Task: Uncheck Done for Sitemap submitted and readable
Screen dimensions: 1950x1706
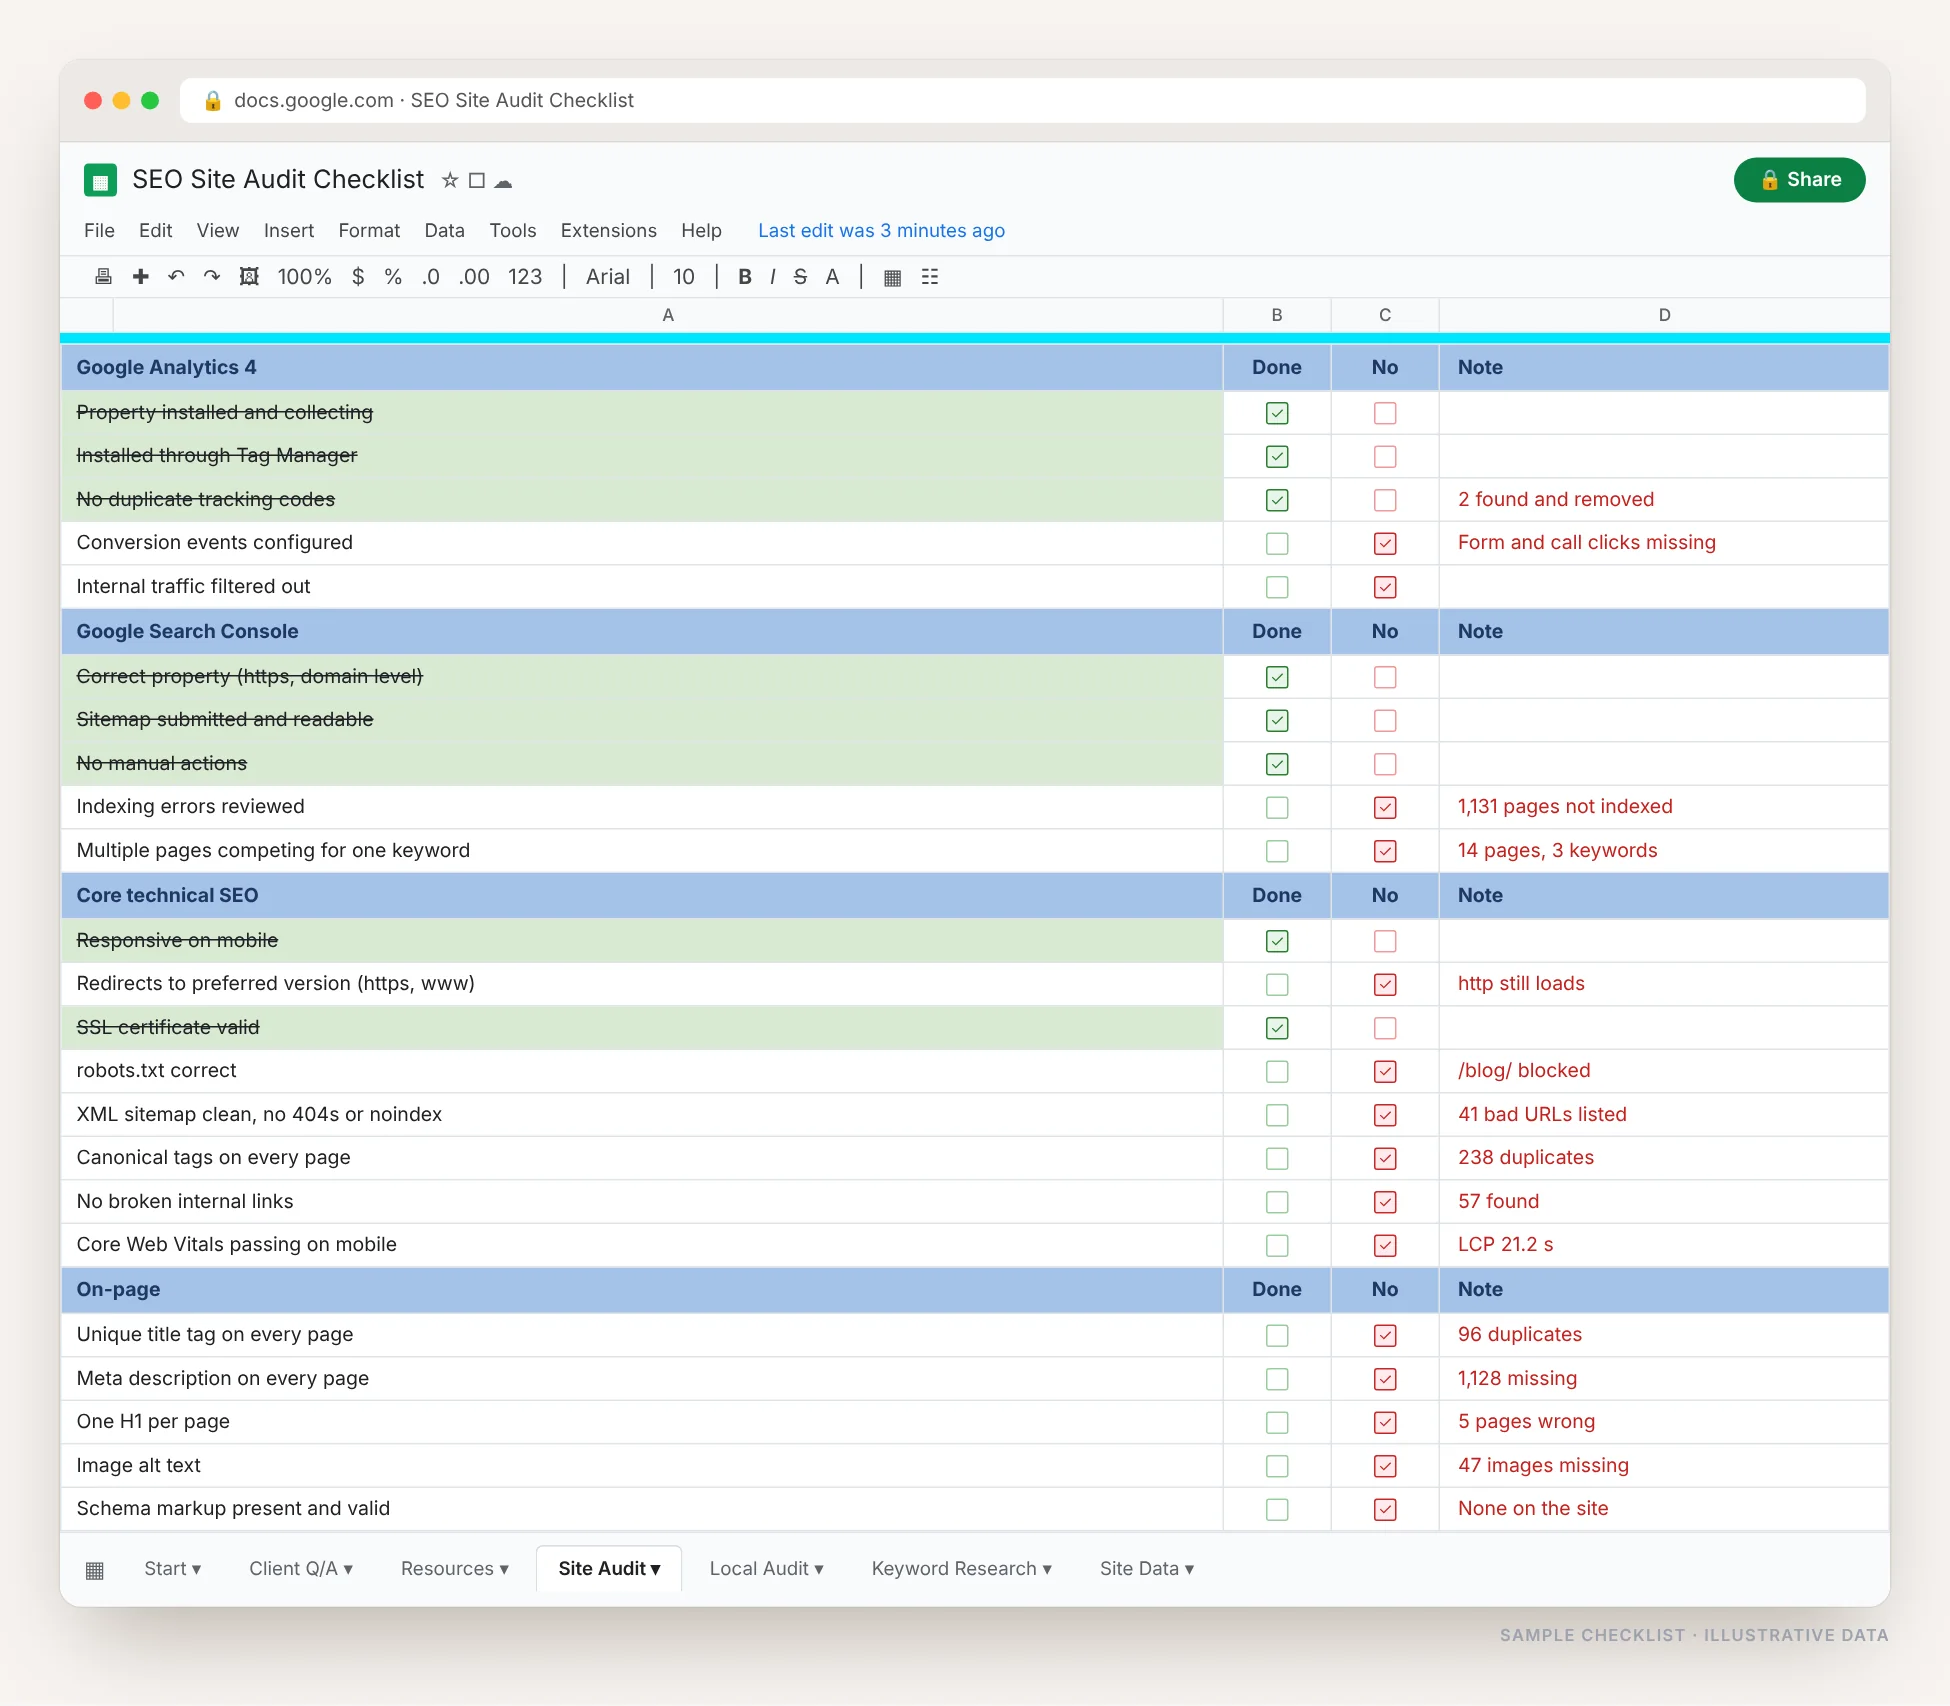Action: tap(1277, 720)
